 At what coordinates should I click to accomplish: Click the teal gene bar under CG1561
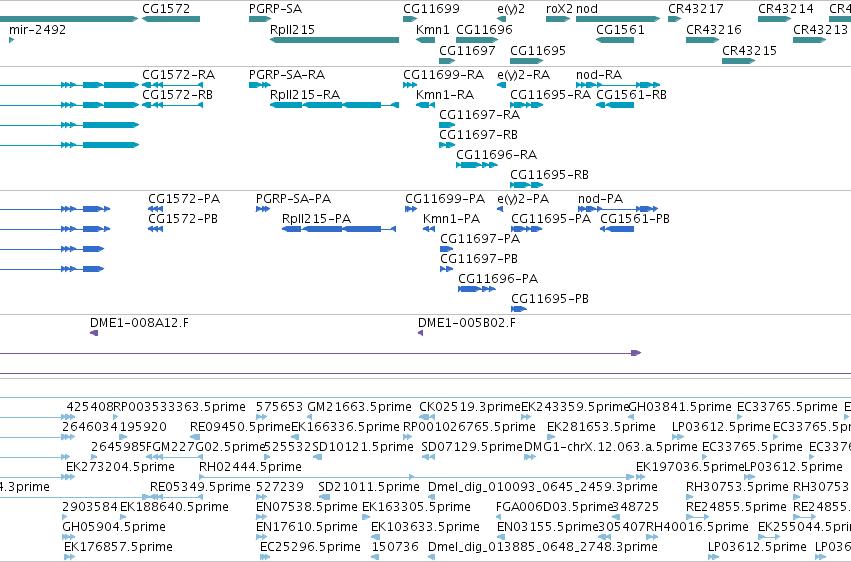615,40
